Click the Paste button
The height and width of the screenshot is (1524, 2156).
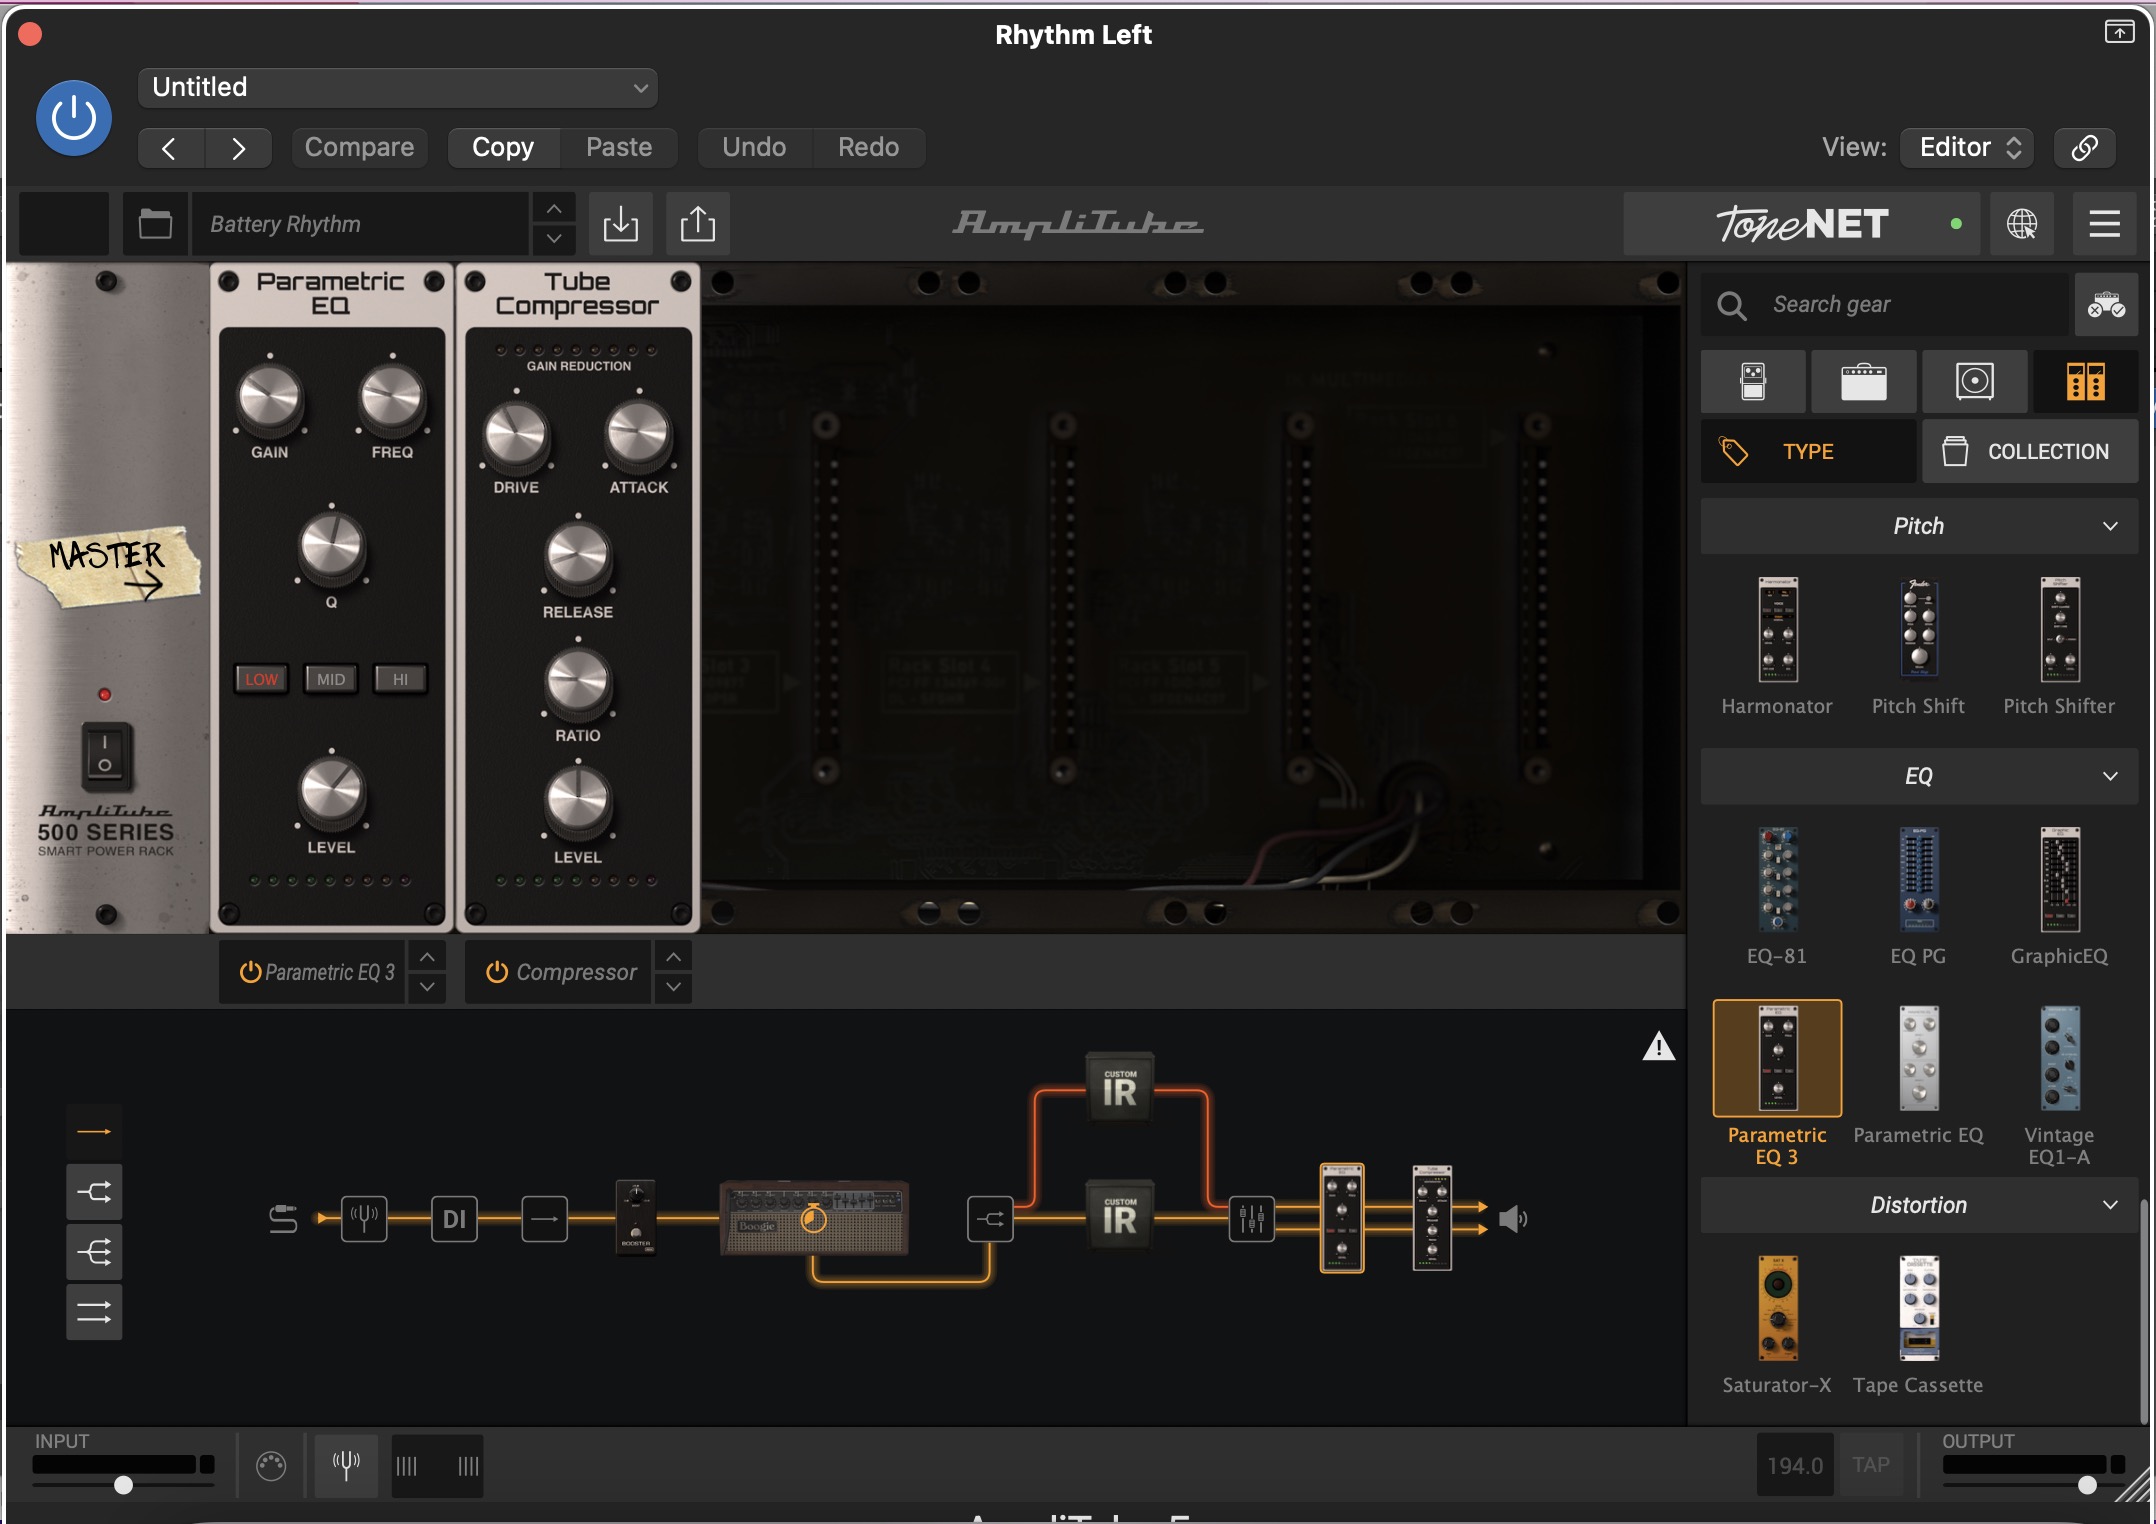pos(619,148)
